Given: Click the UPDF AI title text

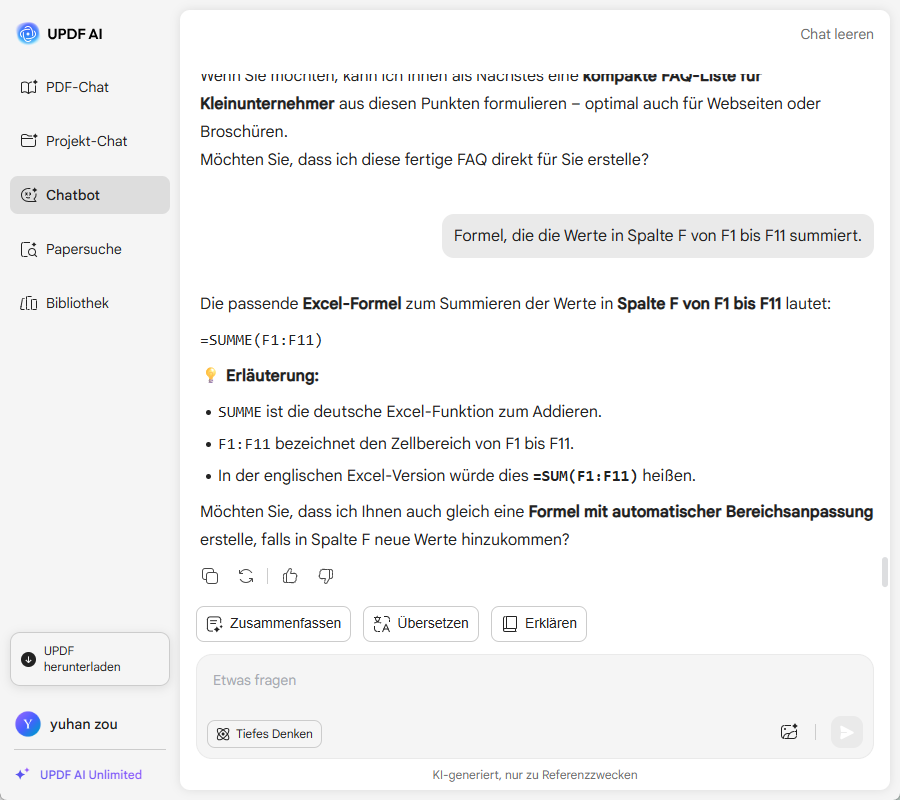Looking at the screenshot, I should [75, 34].
